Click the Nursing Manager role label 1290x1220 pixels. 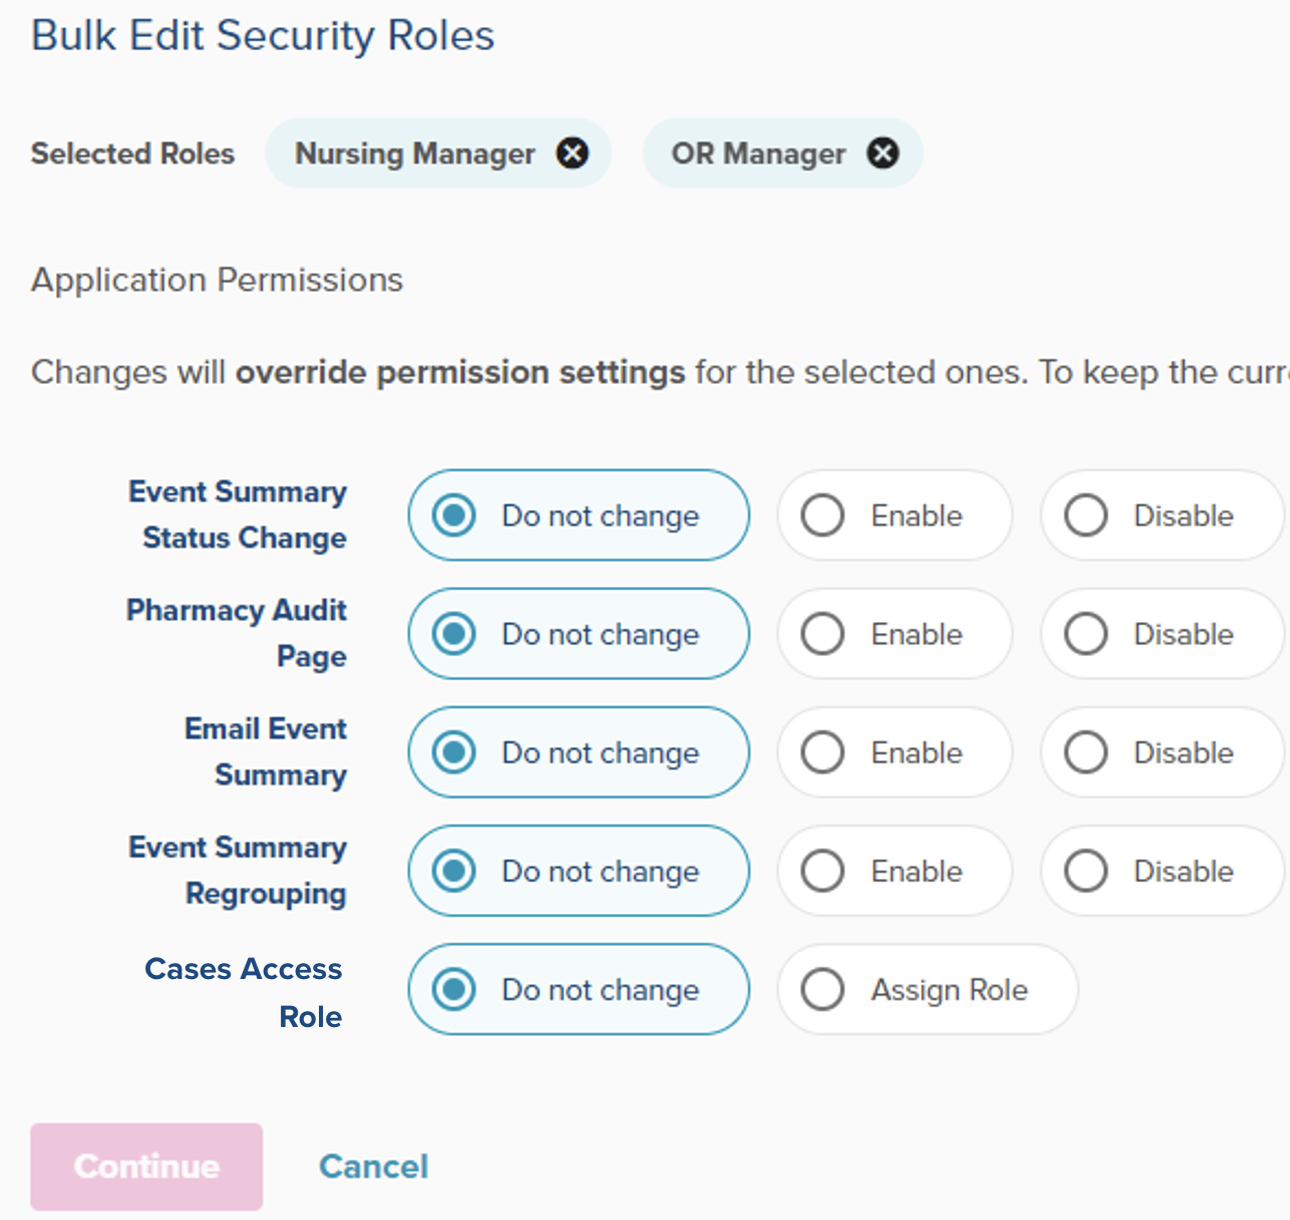tap(415, 154)
